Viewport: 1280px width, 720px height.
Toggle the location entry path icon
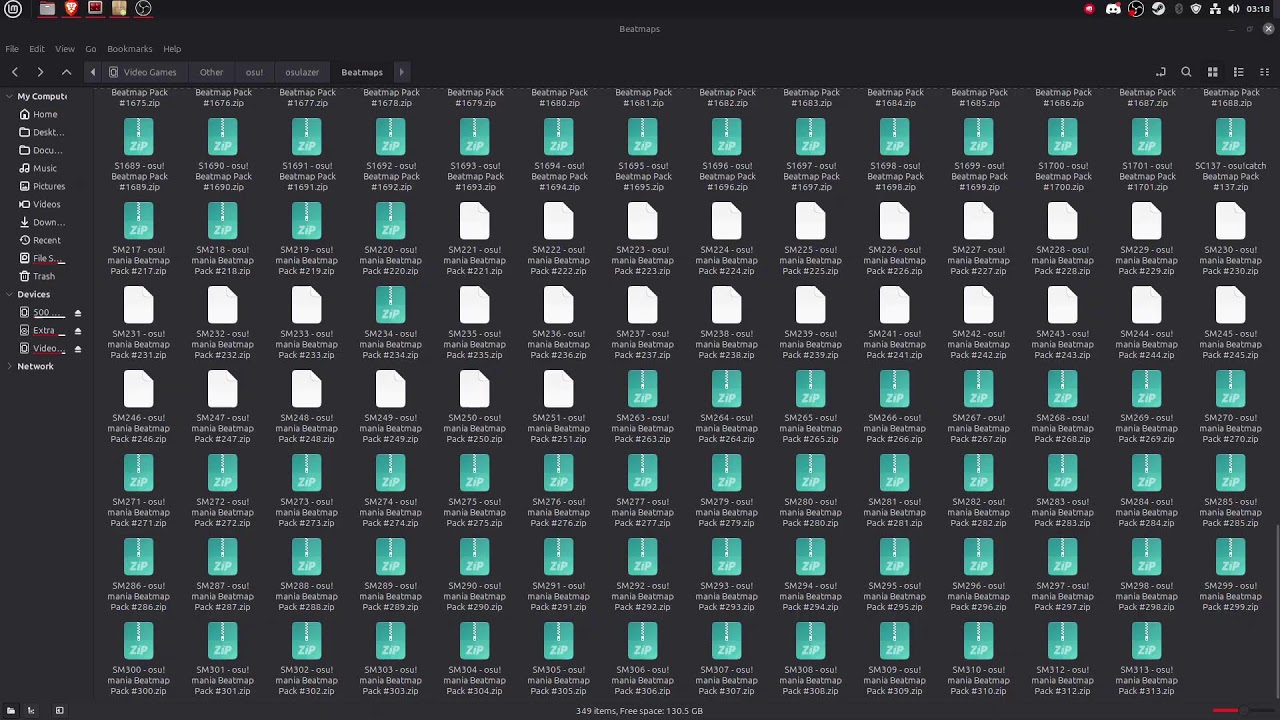click(1161, 72)
